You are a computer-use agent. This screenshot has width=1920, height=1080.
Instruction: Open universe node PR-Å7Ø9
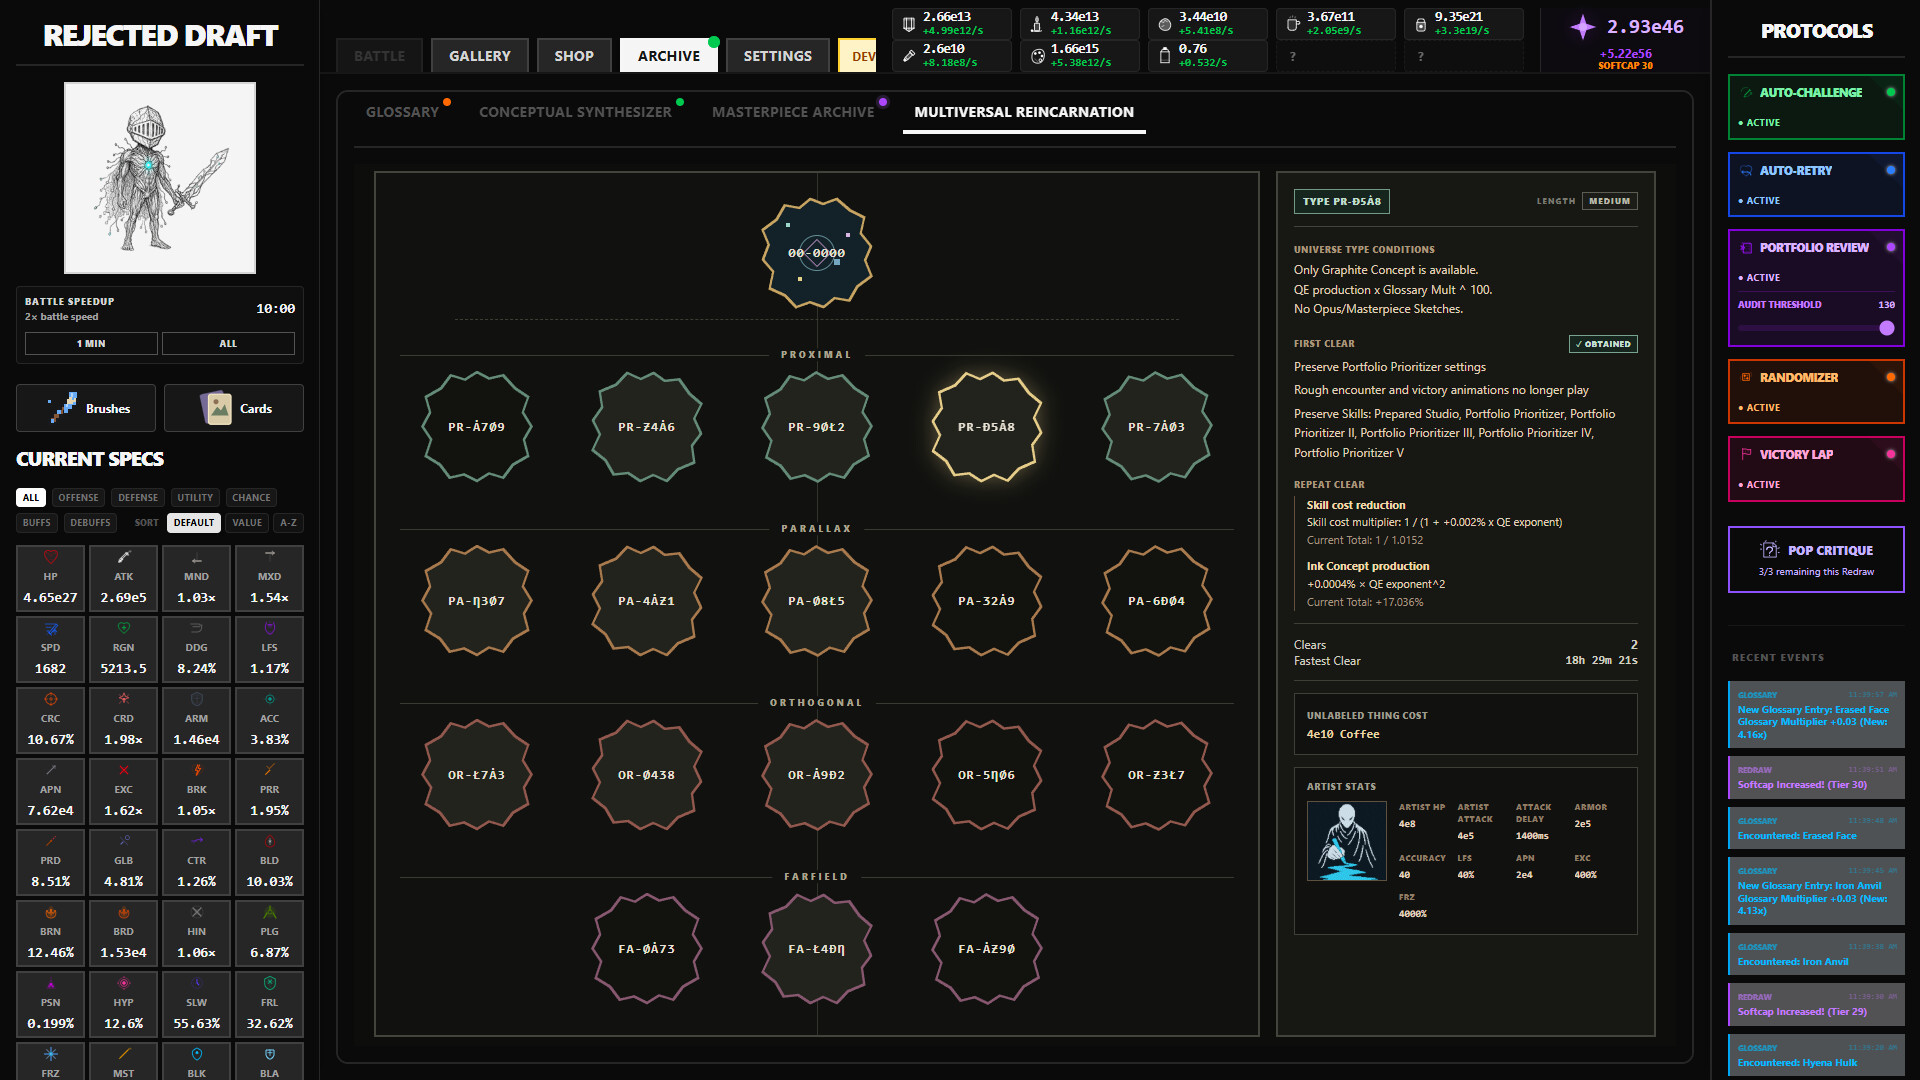(x=476, y=427)
